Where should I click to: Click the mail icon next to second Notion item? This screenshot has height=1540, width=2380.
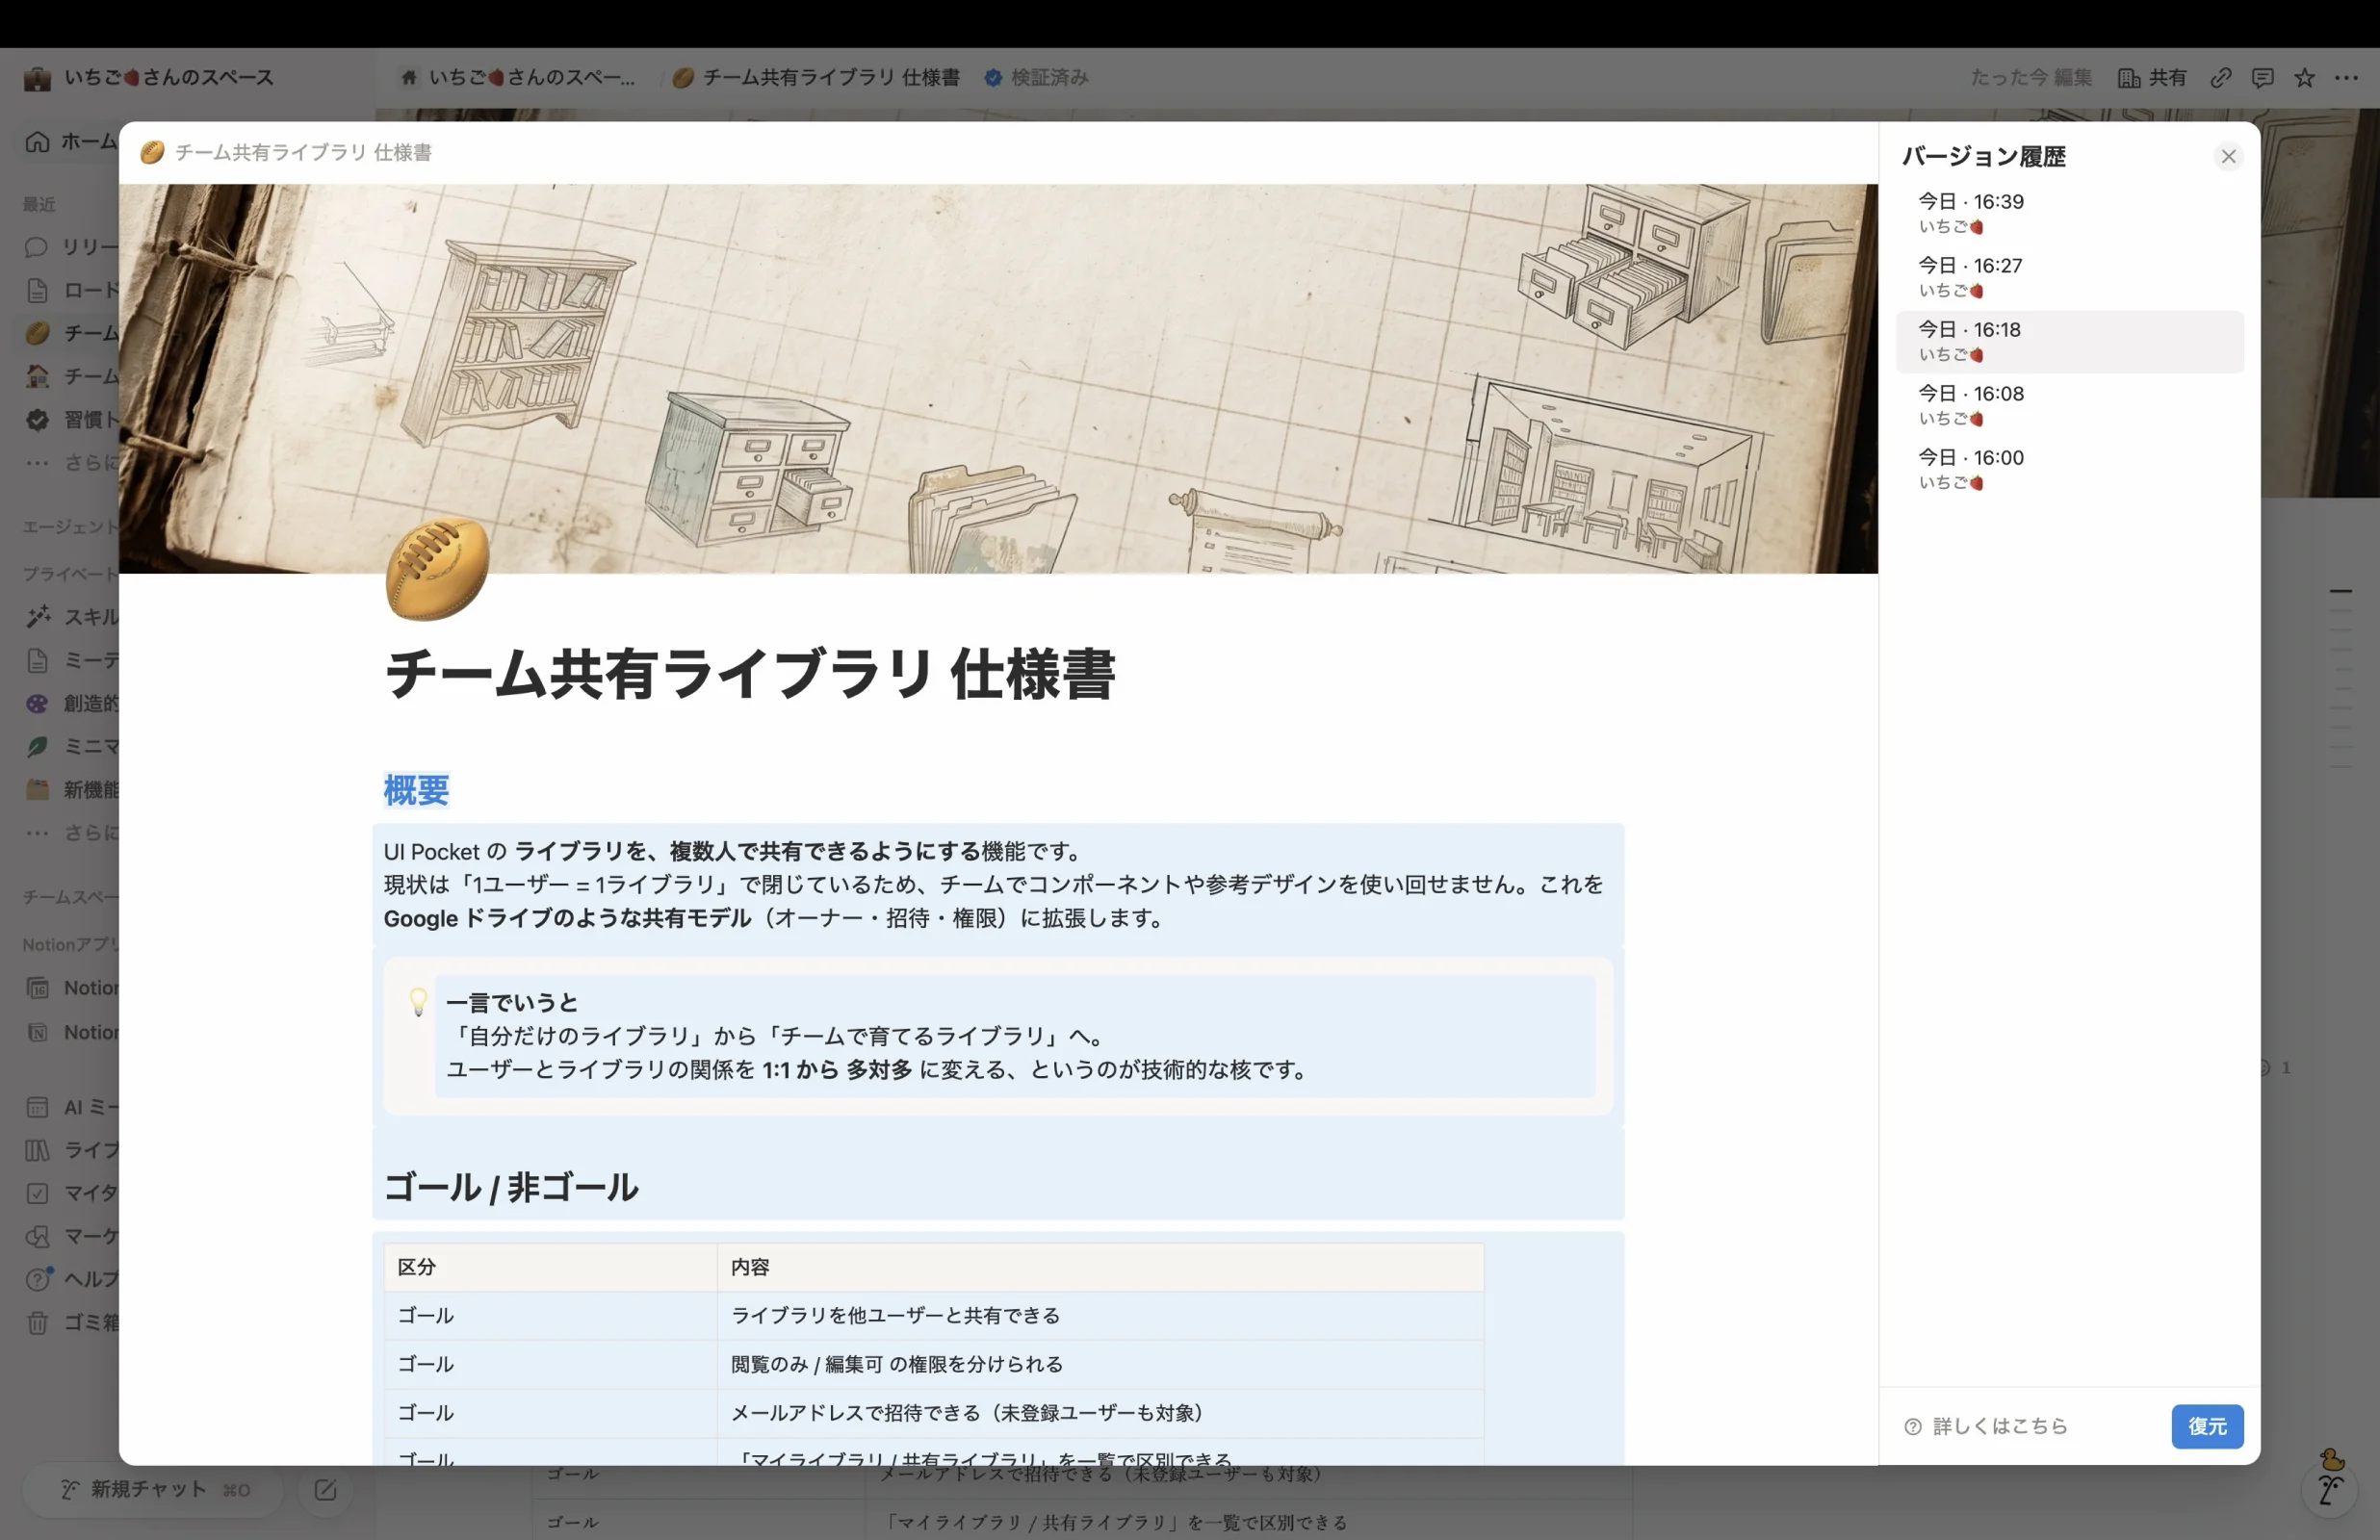(x=37, y=1032)
